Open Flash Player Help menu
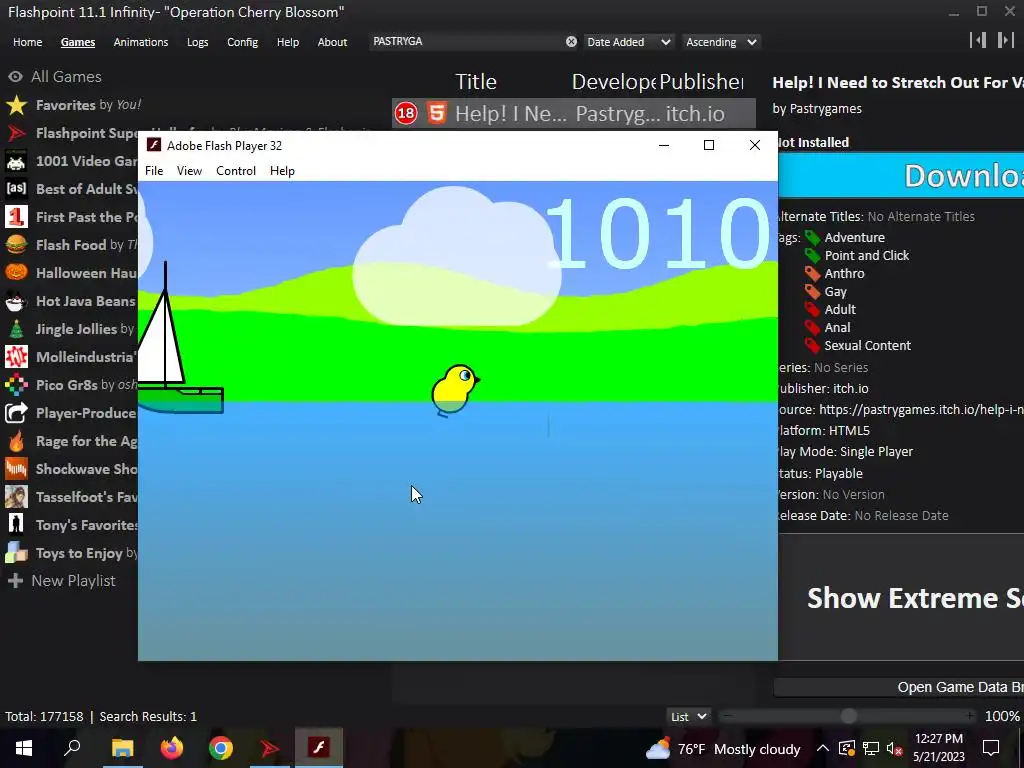The height and width of the screenshot is (768, 1024). point(282,171)
